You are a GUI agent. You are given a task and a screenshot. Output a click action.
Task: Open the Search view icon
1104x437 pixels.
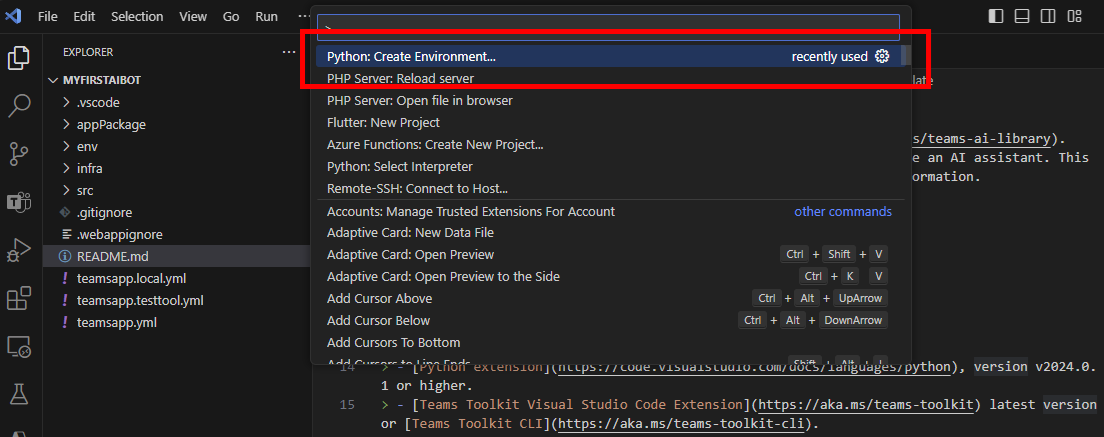(19, 105)
